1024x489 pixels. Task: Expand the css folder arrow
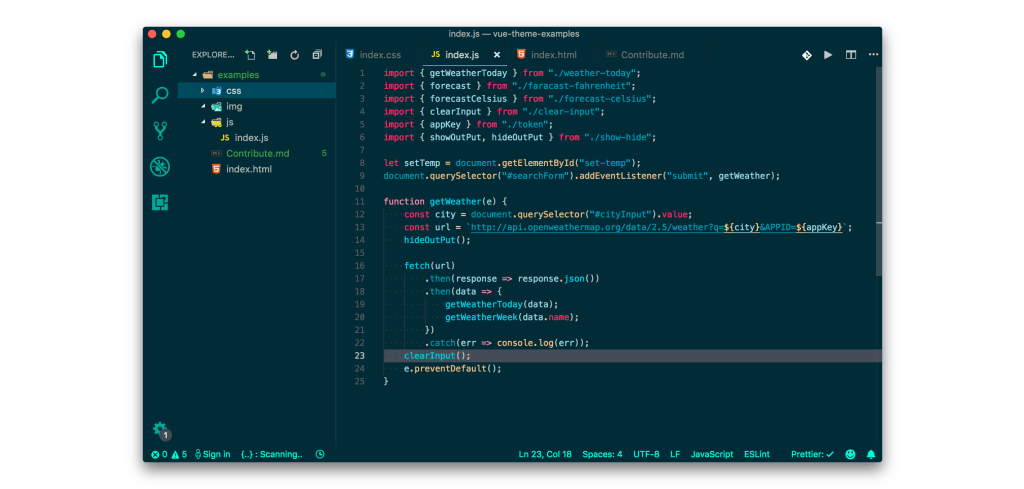202,90
